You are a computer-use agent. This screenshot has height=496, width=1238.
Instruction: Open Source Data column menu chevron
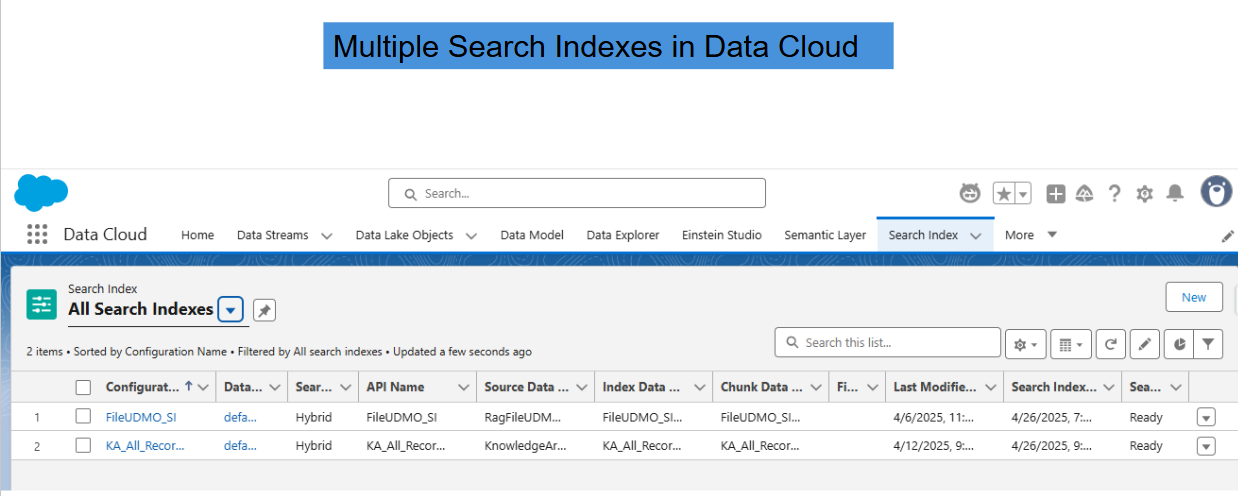[582, 387]
